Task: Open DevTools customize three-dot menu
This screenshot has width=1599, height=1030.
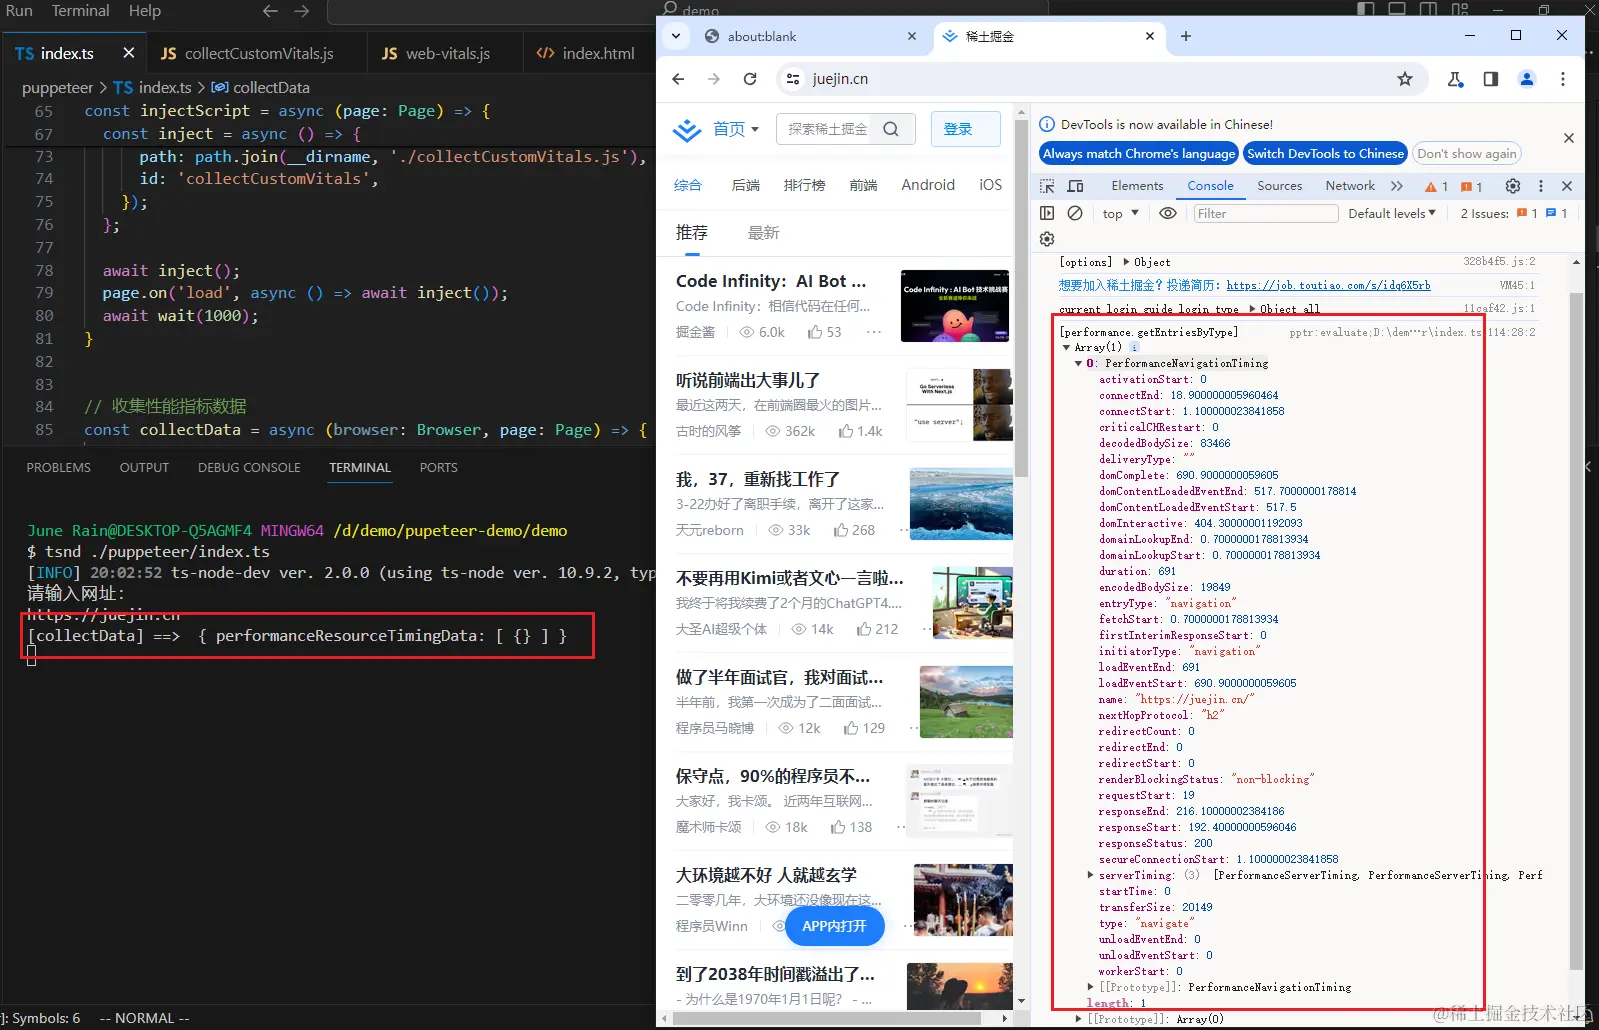Action: point(1541,186)
